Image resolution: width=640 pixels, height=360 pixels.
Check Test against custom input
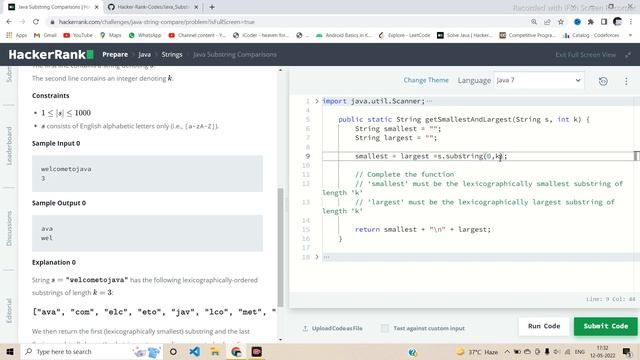[x=385, y=328]
